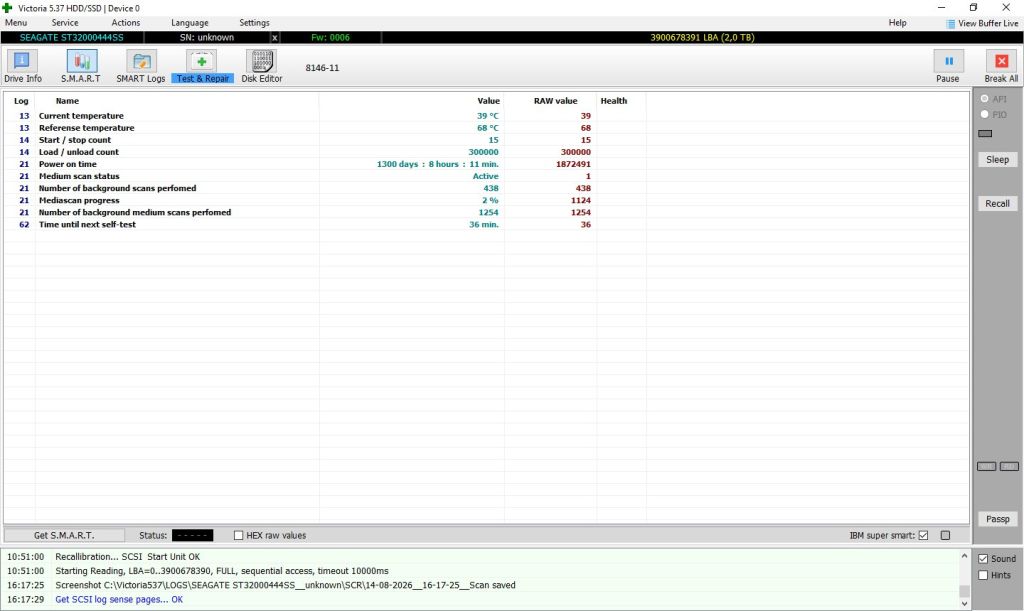Click the Get S.M.A.R.T. button
This screenshot has width=1024, height=611.
click(x=64, y=535)
